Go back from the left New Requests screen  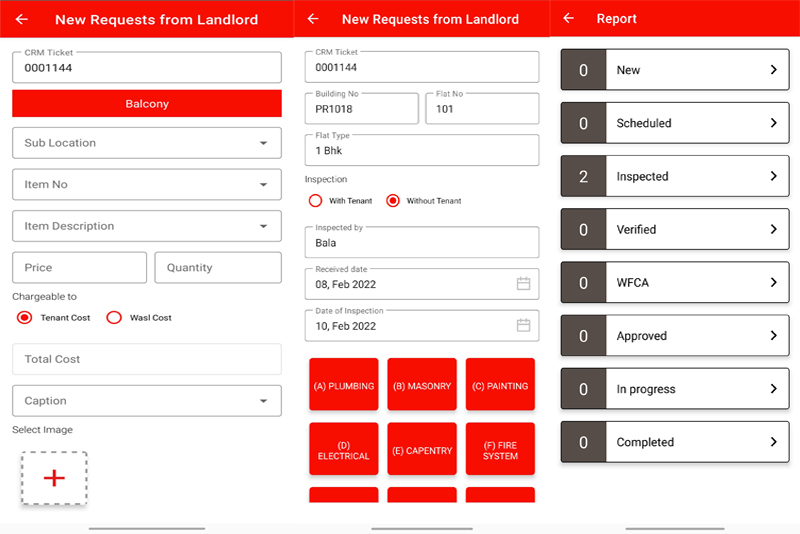coord(21,19)
